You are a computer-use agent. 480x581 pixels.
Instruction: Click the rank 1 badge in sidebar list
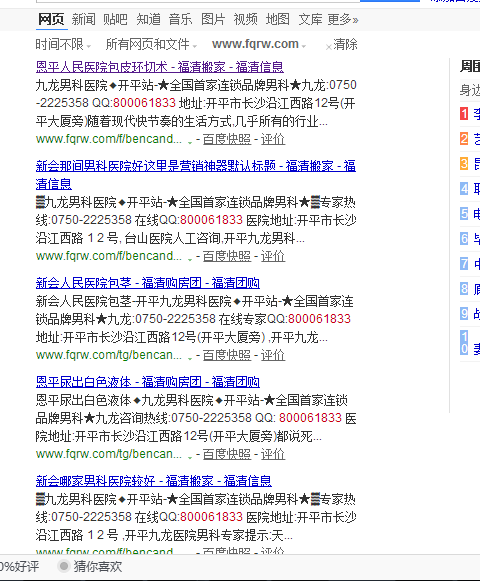(x=464, y=113)
